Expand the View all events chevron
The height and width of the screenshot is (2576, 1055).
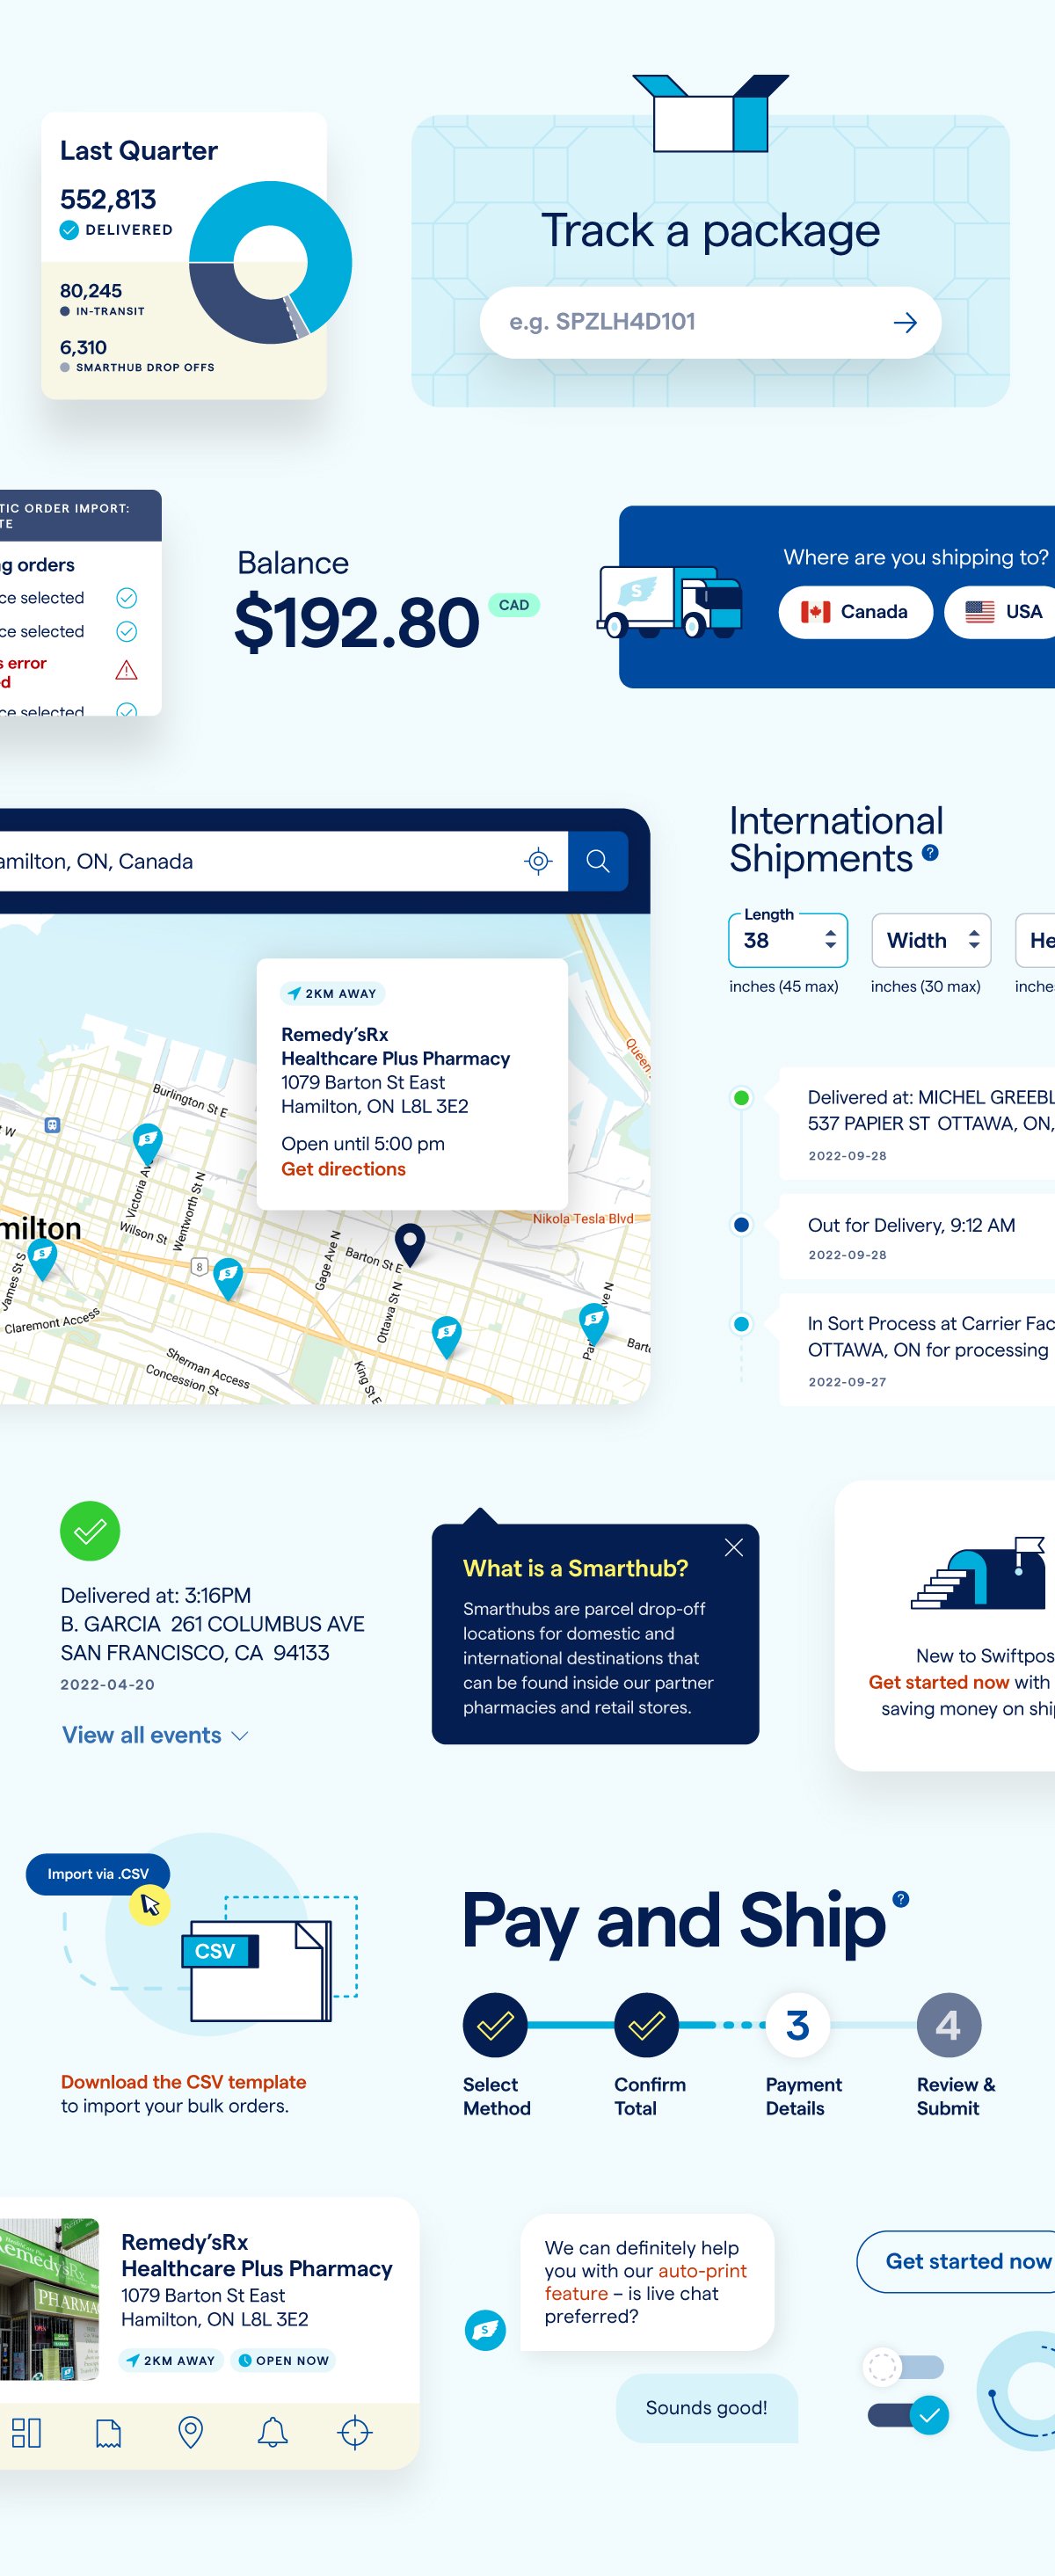pyautogui.click(x=239, y=1736)
